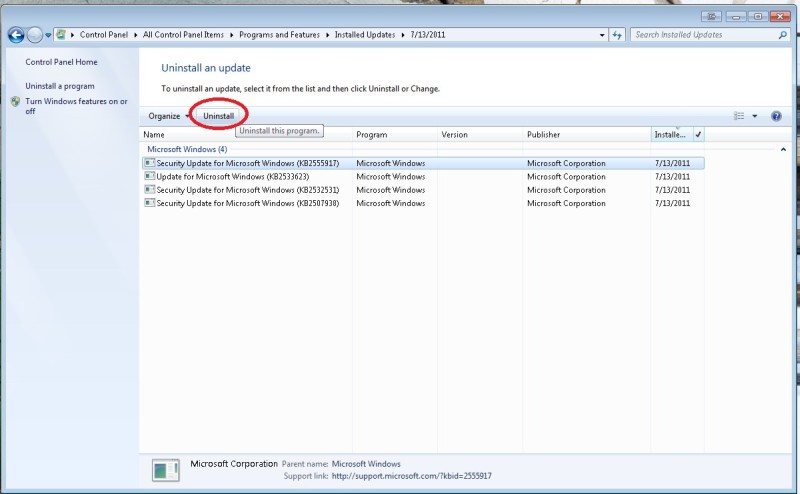This screenshot has width=800, height=494.
Task: Expand the arrow after Installed Updates breadcrumb
Action: pos(403,35)
